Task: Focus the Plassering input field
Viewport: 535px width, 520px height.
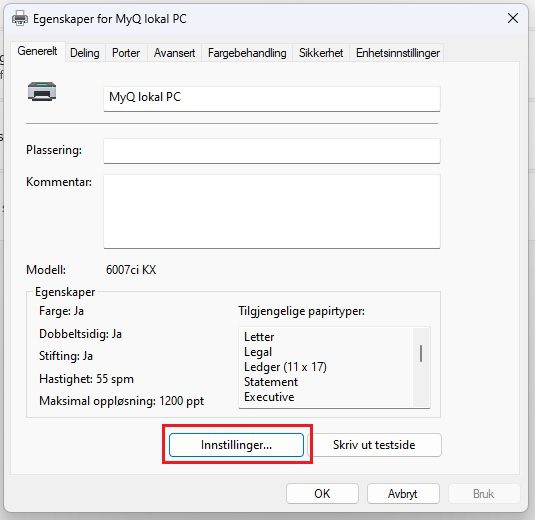Action: 272,151
